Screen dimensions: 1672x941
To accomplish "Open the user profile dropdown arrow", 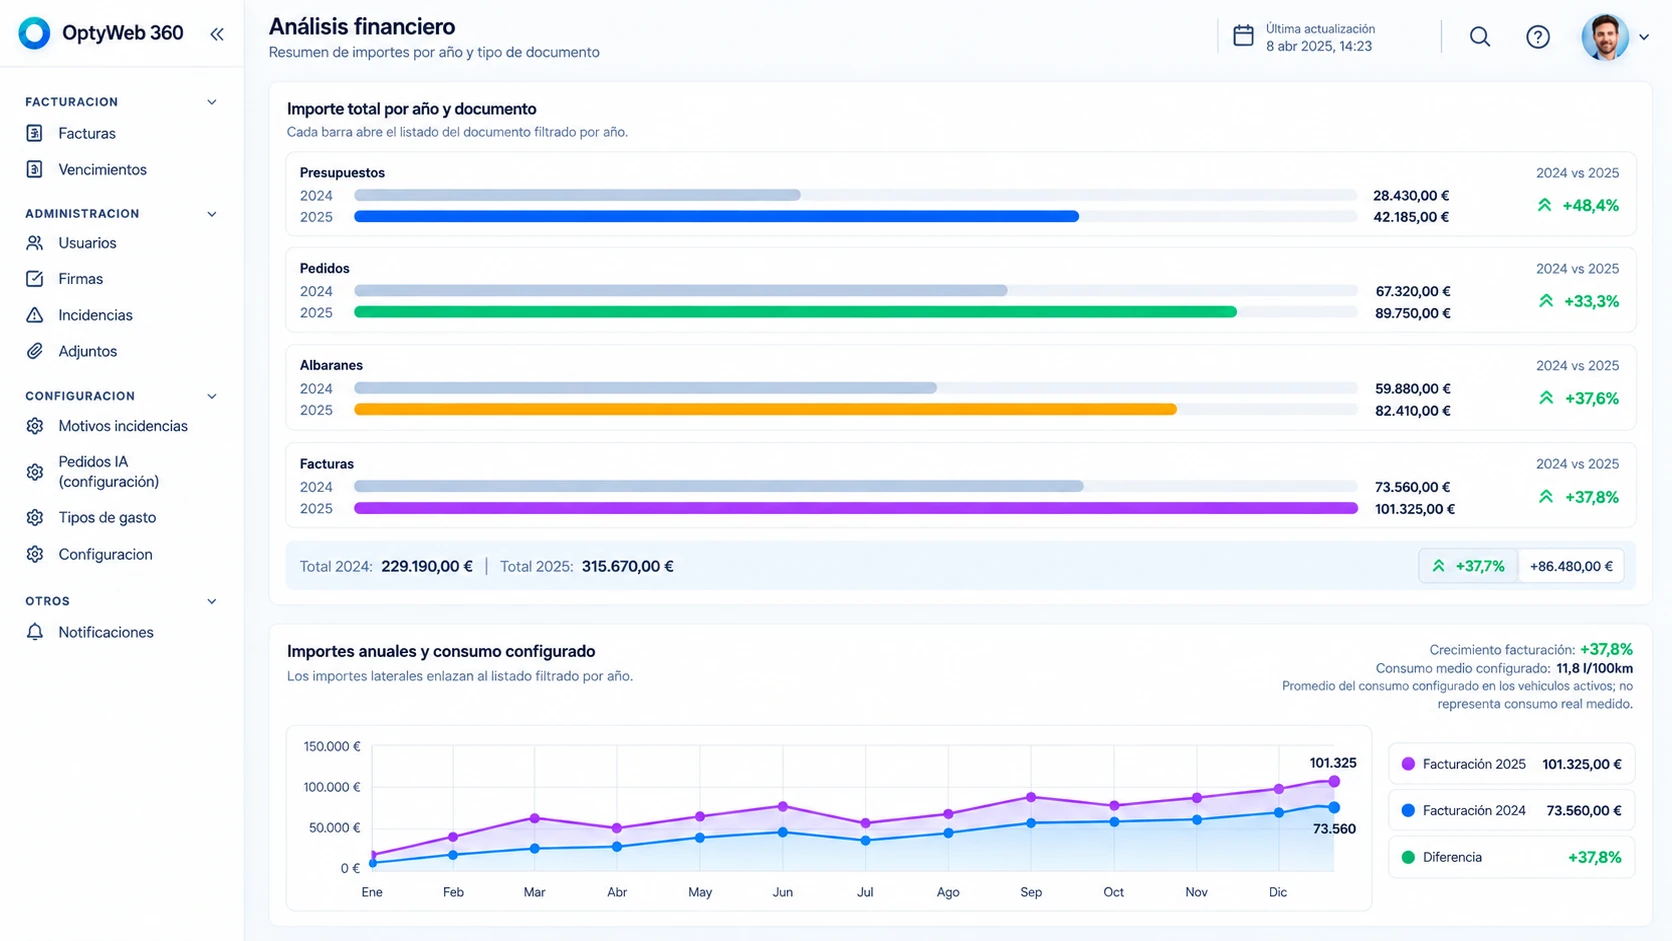I will point(1644,37).
